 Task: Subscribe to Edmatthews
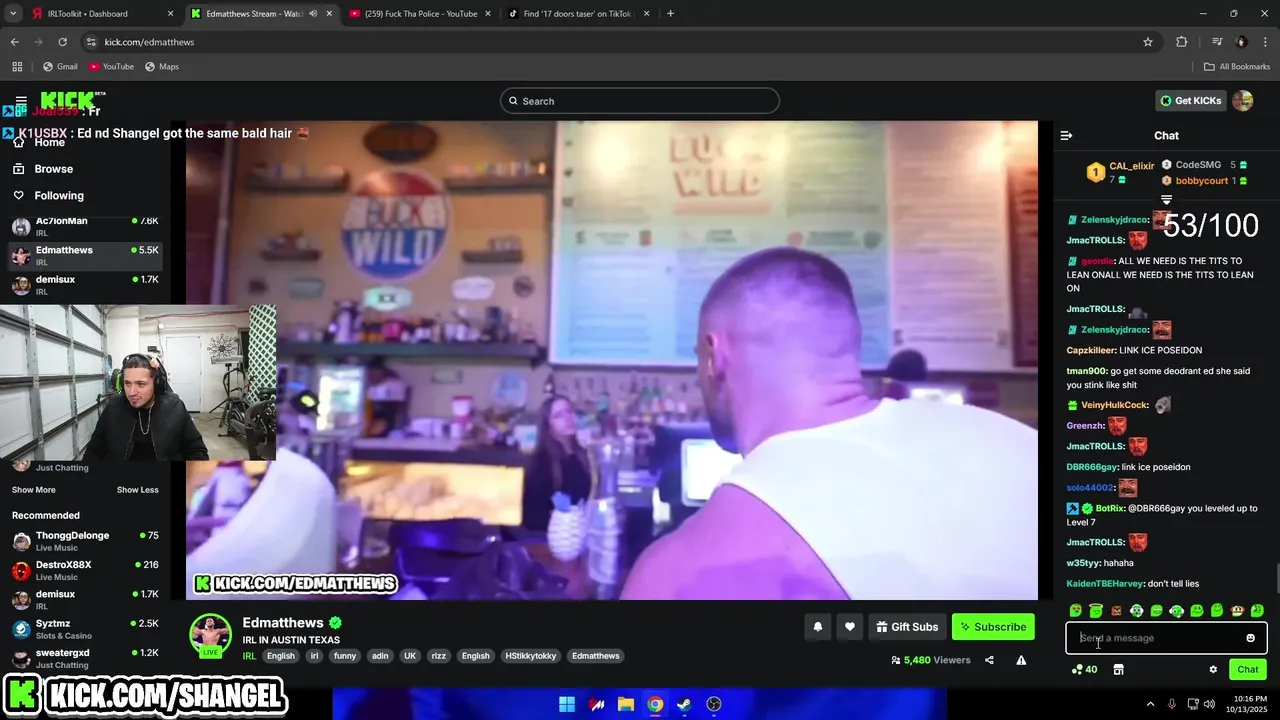point(993,627)
